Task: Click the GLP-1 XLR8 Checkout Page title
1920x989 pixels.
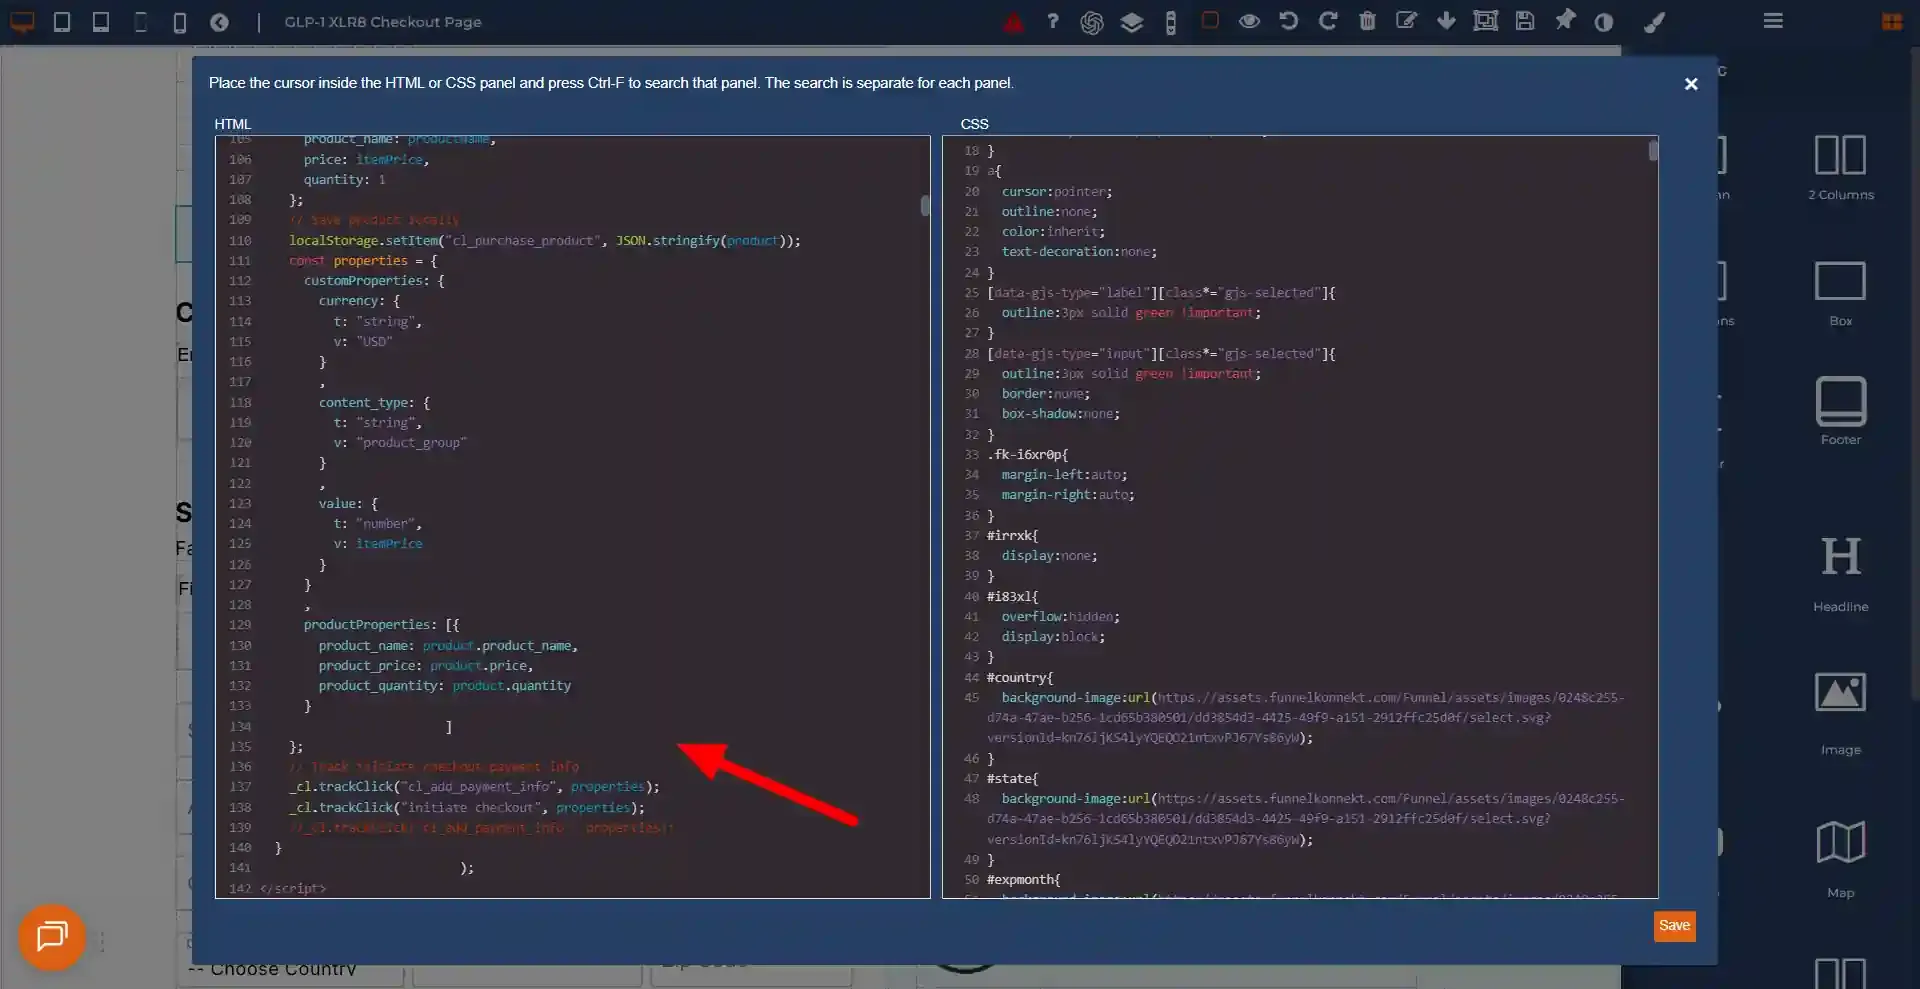Action: pyautogui.click(x=382, y=22)
